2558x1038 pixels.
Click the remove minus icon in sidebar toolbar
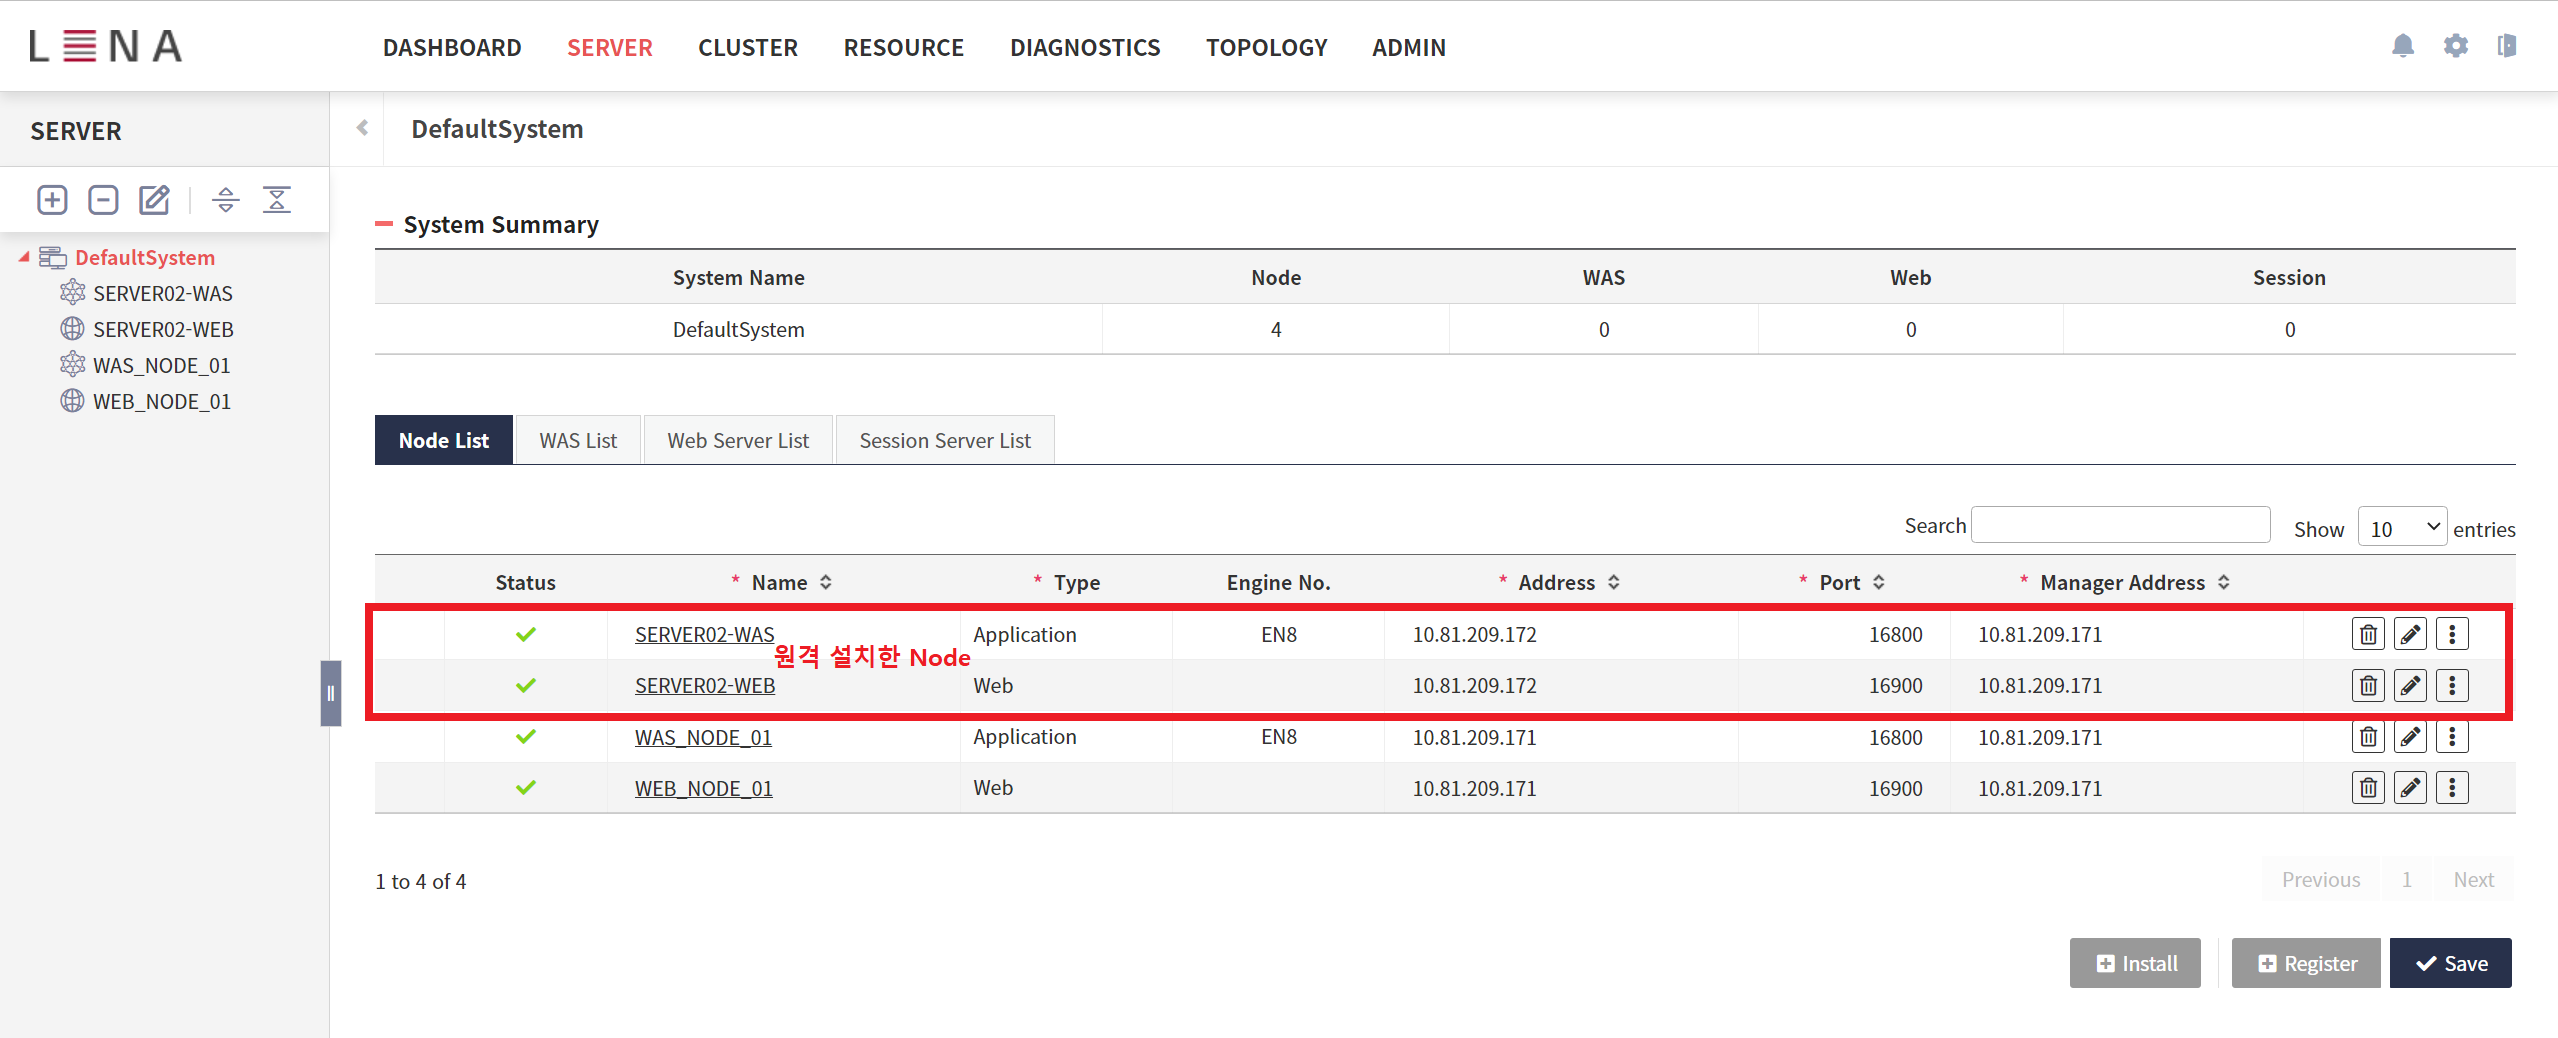click(103, 200)
